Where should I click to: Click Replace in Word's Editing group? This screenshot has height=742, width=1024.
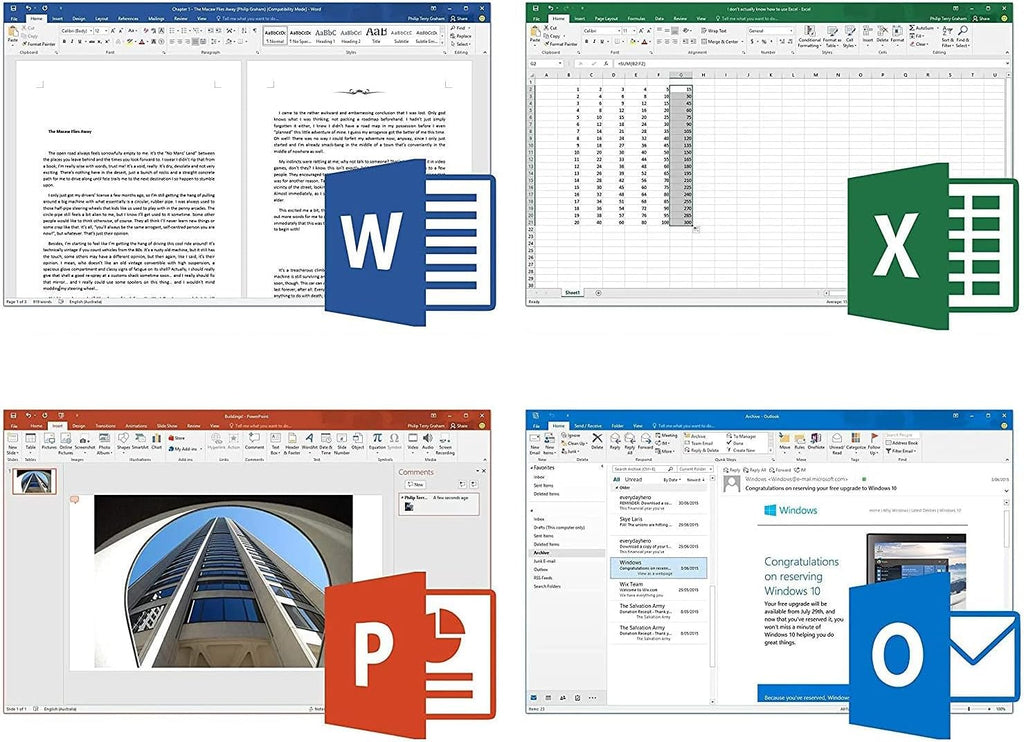[461, 36]
